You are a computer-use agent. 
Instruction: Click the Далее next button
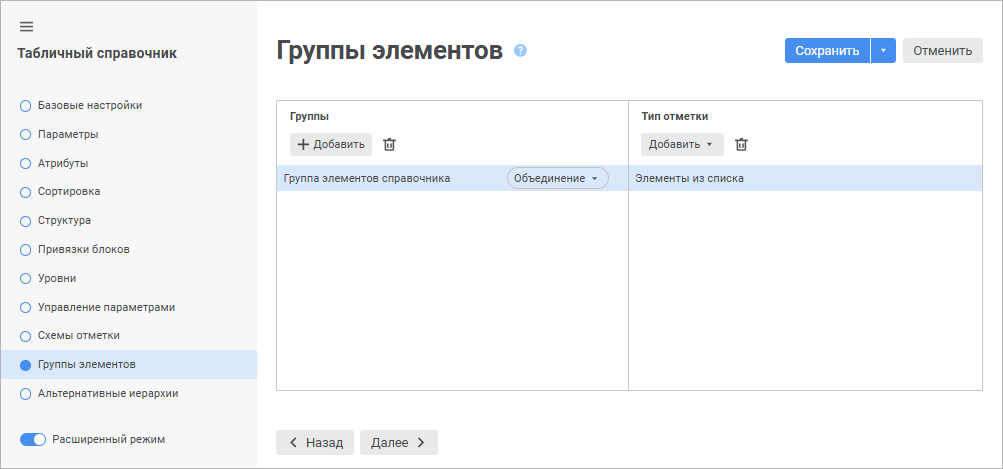tap(398, 442)
